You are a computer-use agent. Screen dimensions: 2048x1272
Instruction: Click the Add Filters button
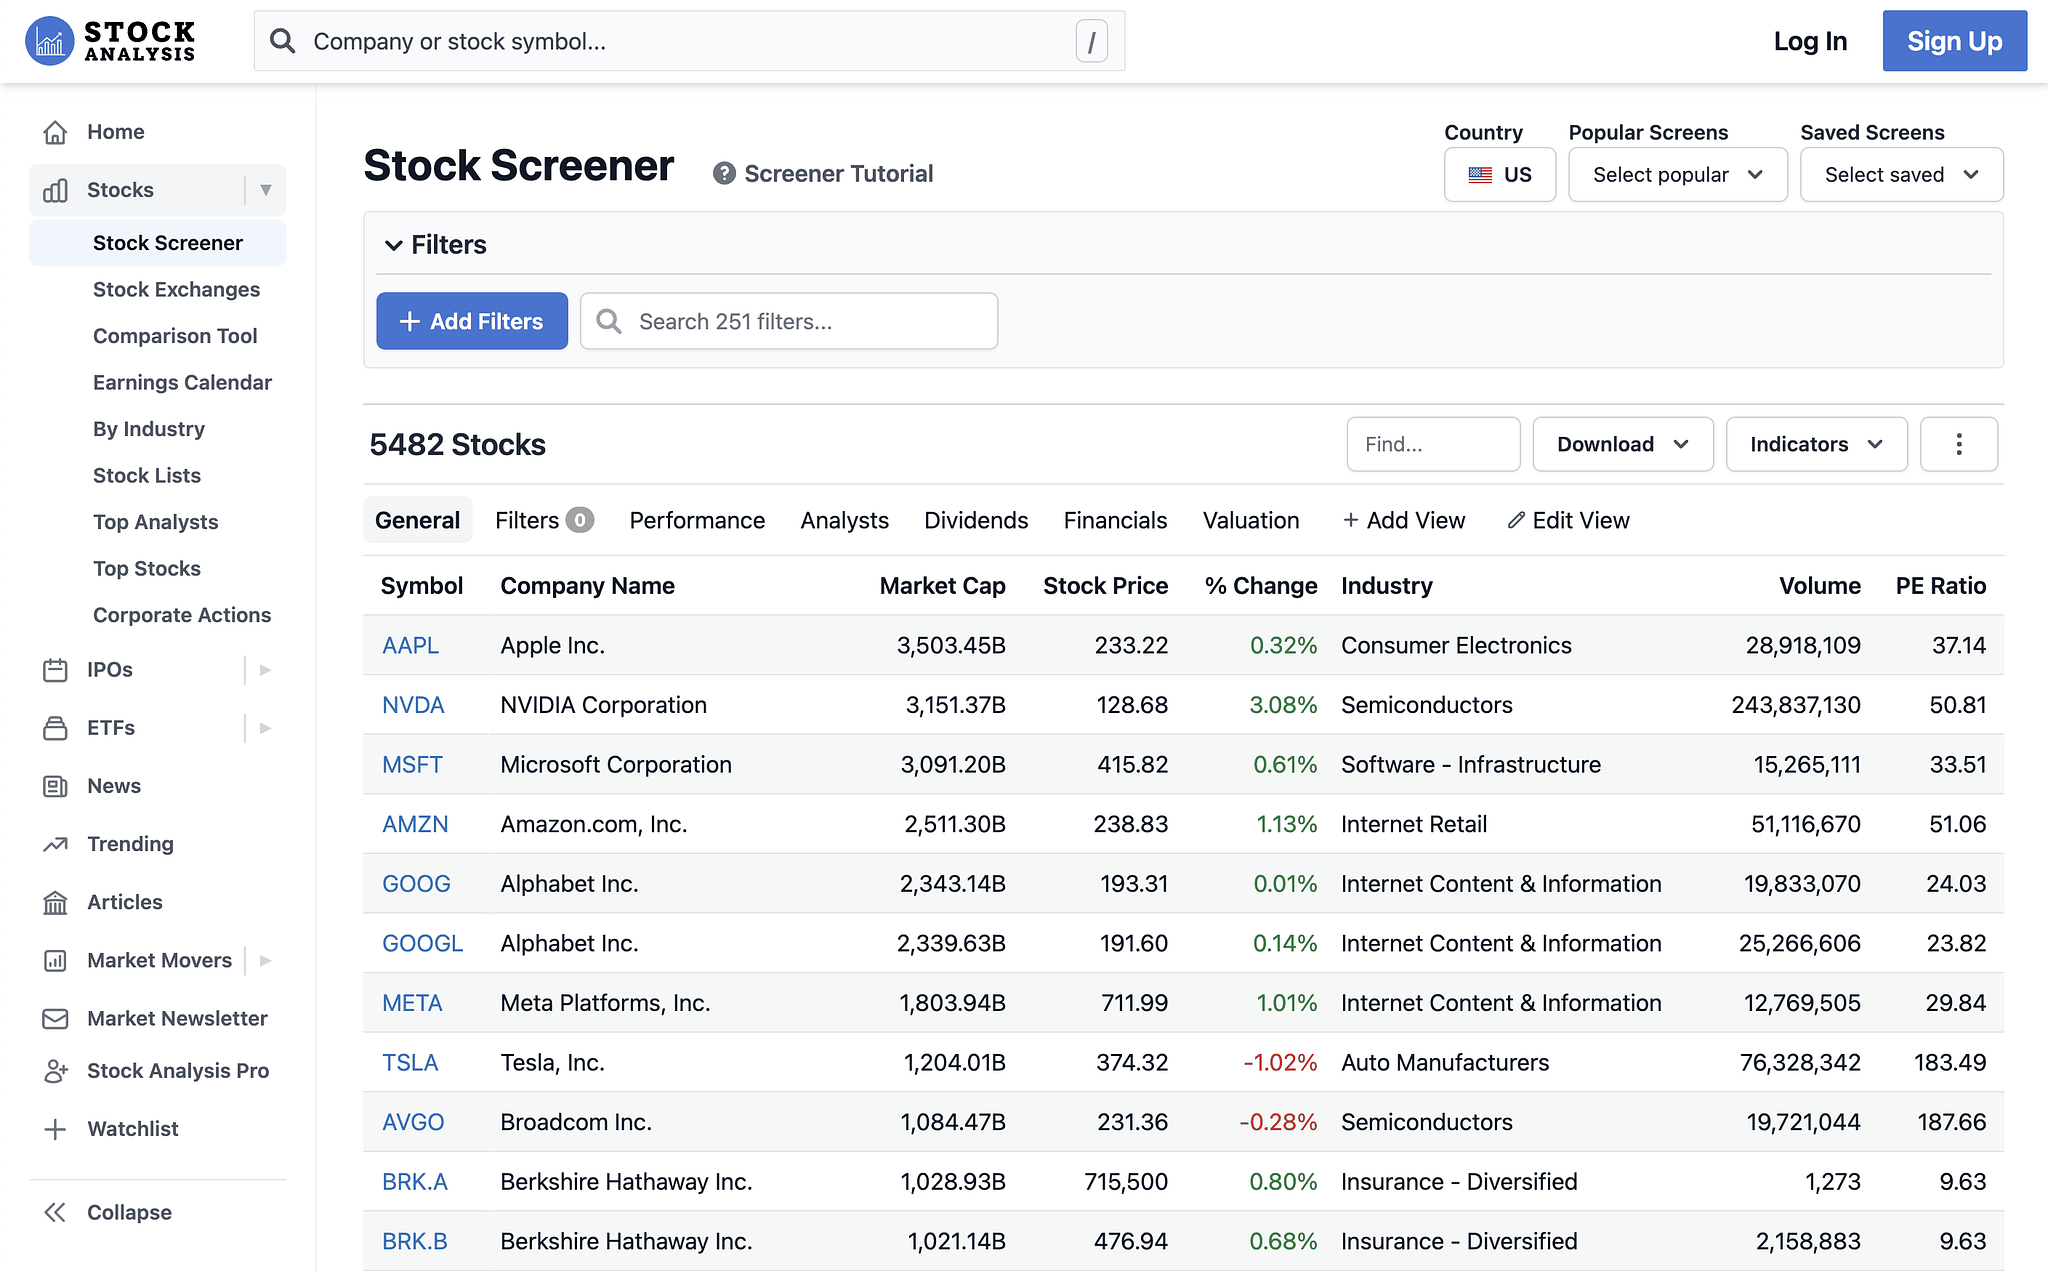click(x=471, y=321)
